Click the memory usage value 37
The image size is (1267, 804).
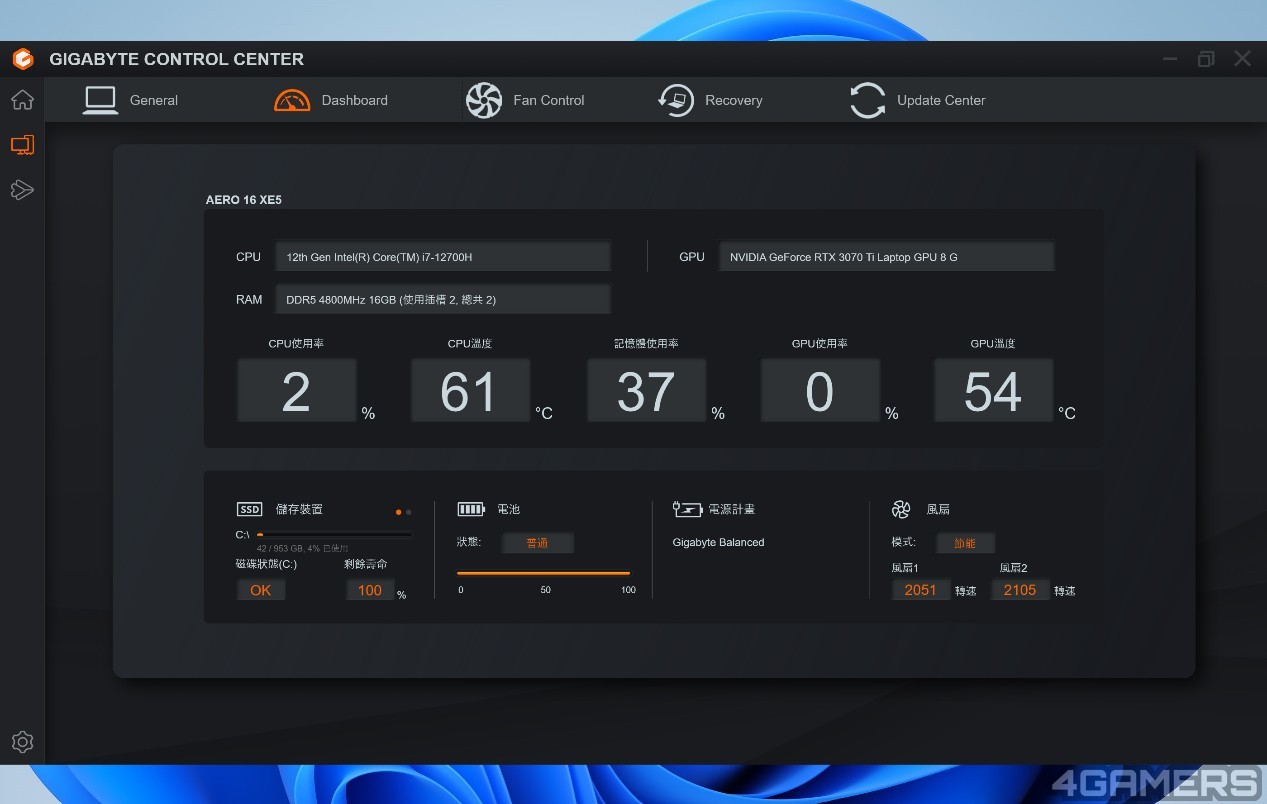point(646,391)
